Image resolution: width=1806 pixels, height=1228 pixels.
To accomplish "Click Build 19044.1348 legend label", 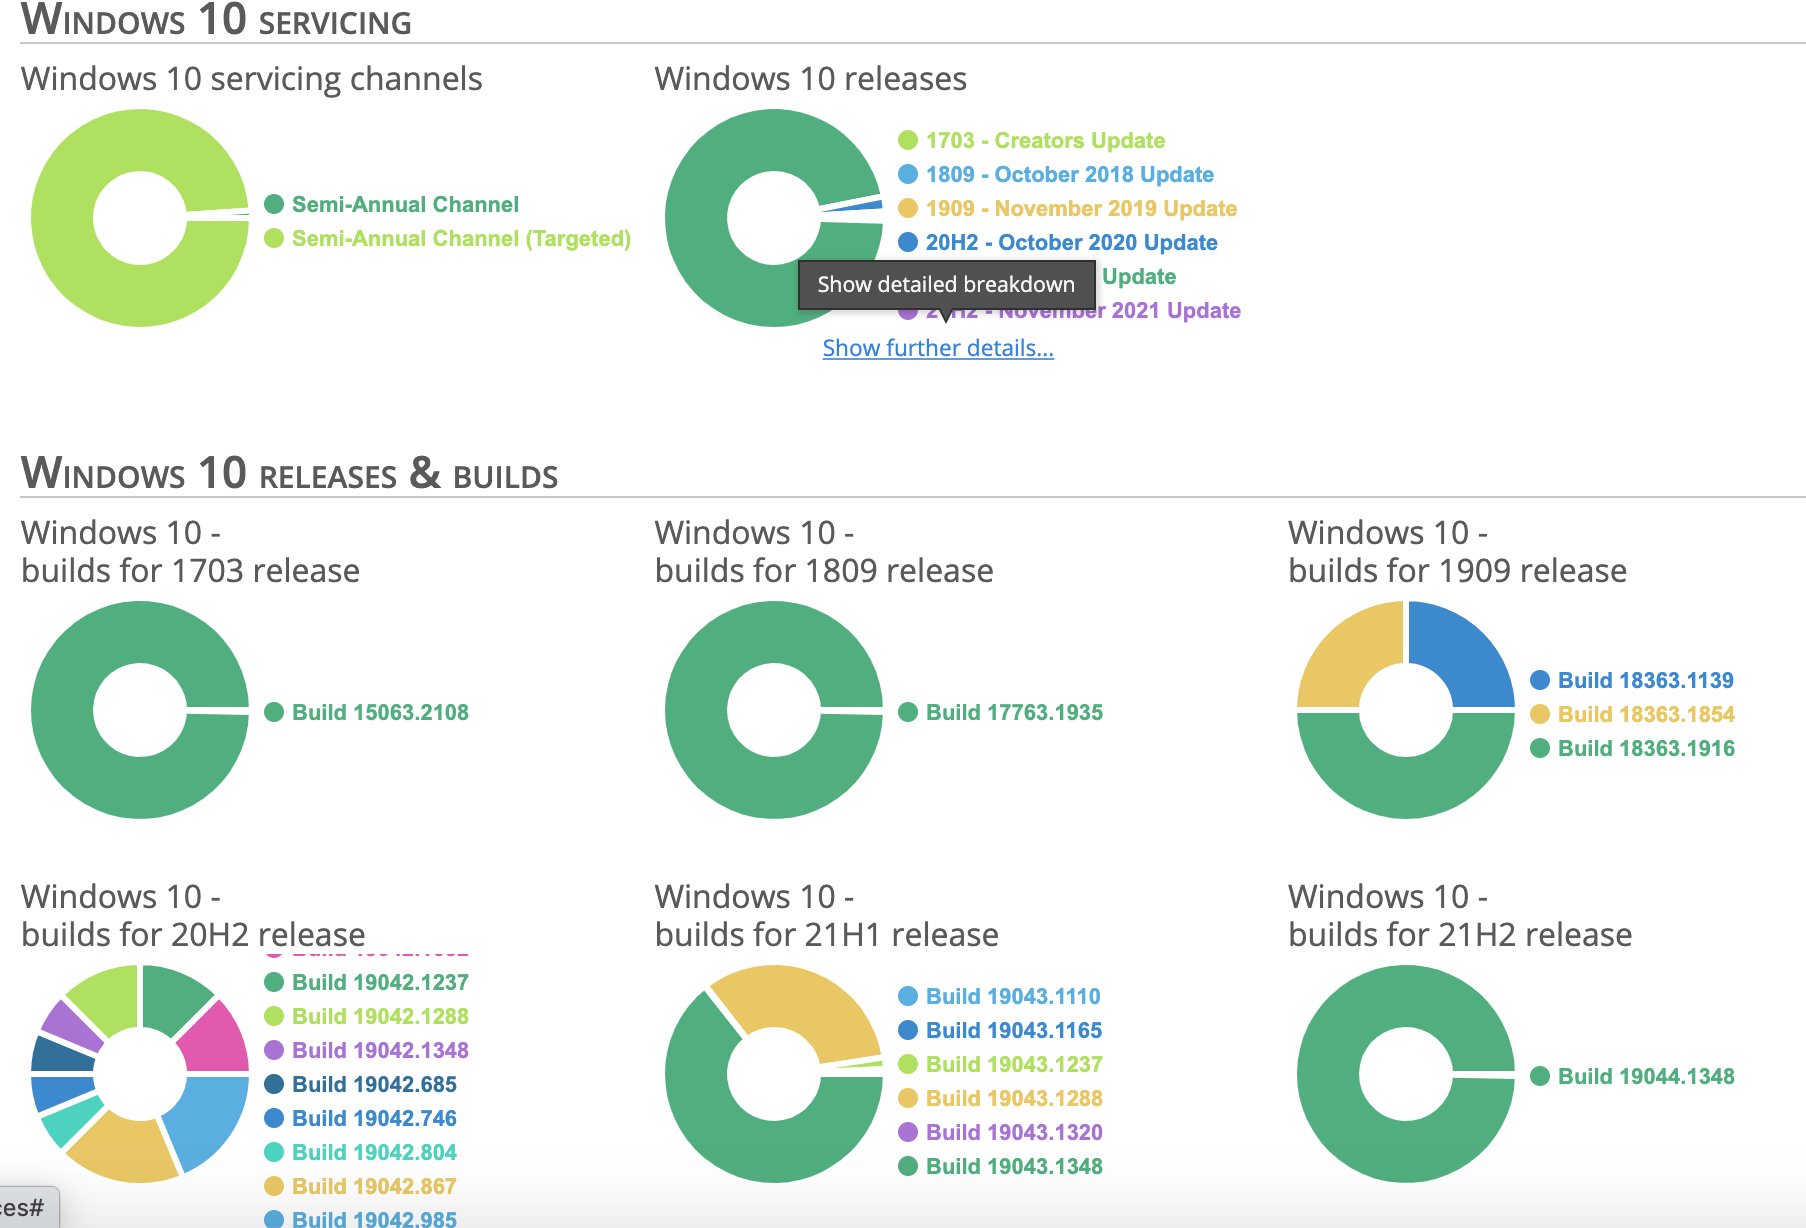I will tap(1646, 1076).
